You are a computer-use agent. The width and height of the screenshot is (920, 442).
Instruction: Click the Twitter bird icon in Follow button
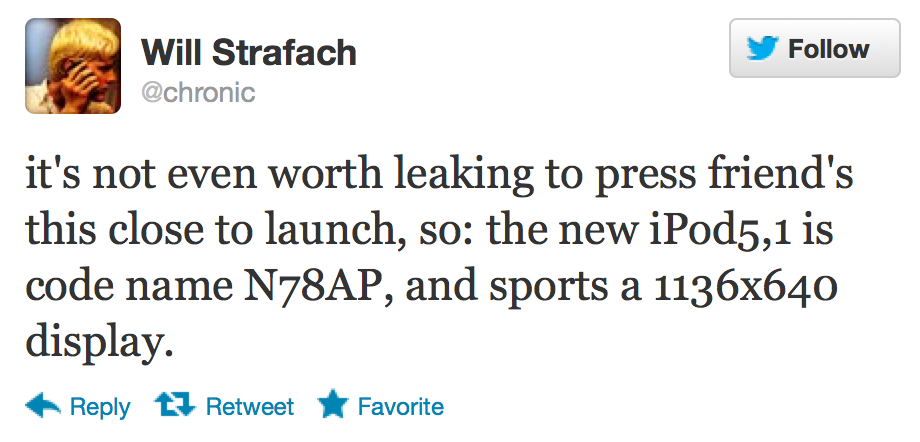pos(763,50)
